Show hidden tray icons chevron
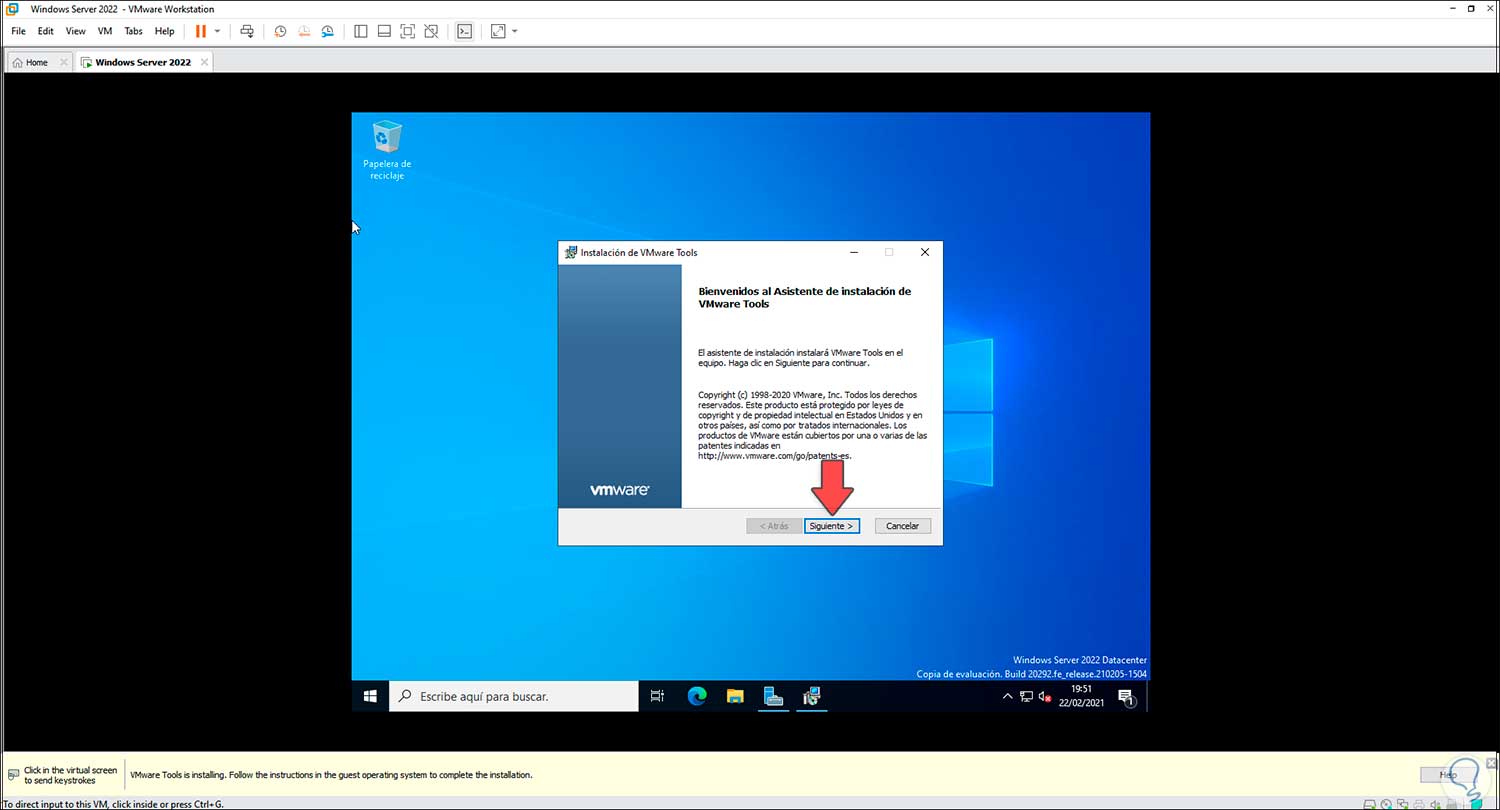The image size is (1500, 810). [1008, 696]
